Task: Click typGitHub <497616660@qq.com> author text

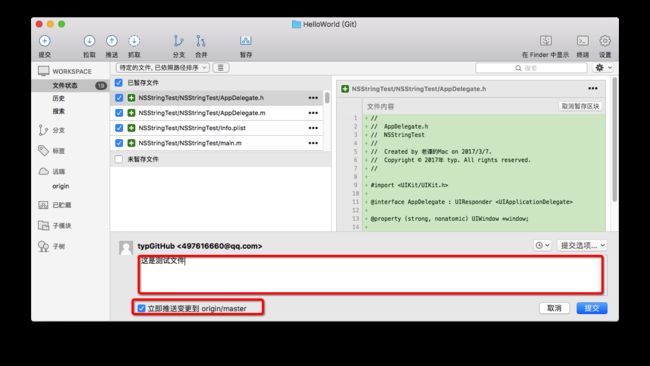Action: tap(200, 246)
